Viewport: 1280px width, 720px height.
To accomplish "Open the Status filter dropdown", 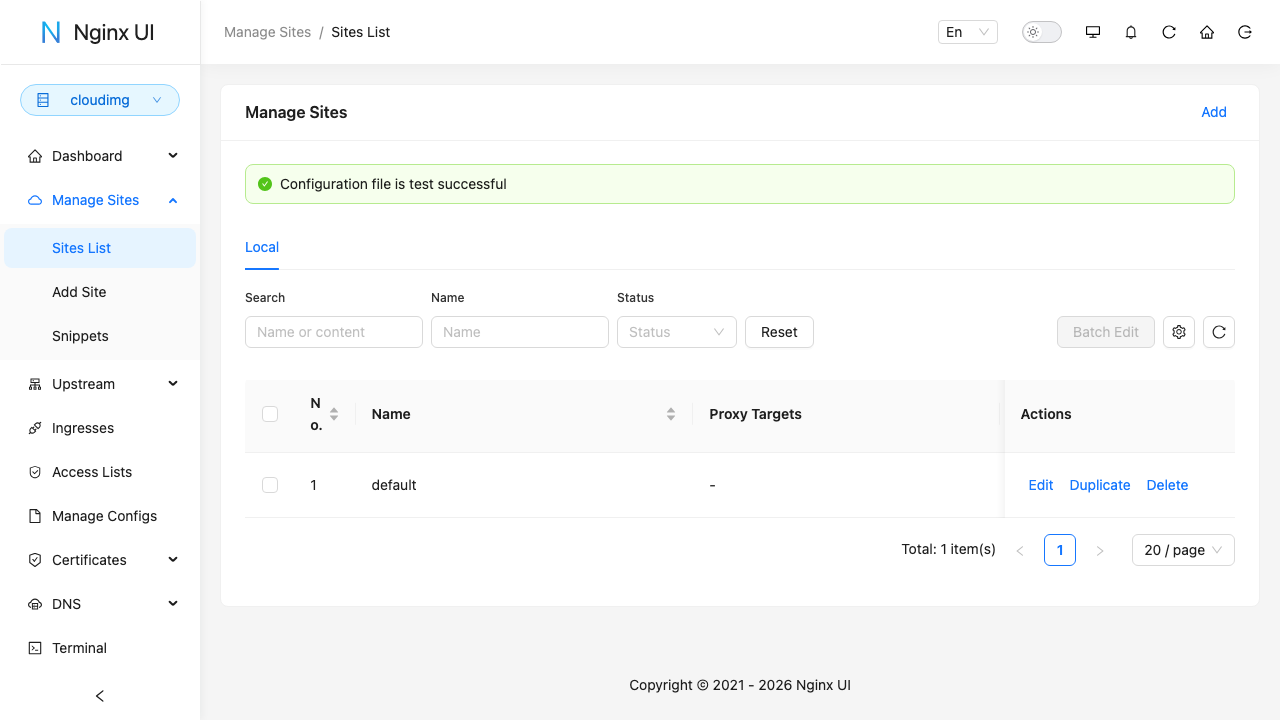I will [677, 332].
